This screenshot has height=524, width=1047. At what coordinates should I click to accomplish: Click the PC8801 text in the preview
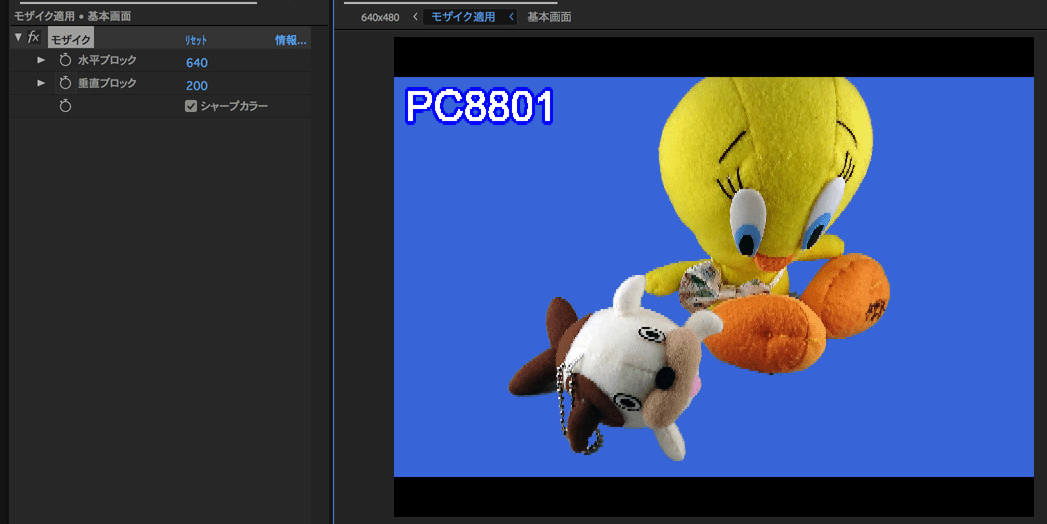[x=479, y=106]
